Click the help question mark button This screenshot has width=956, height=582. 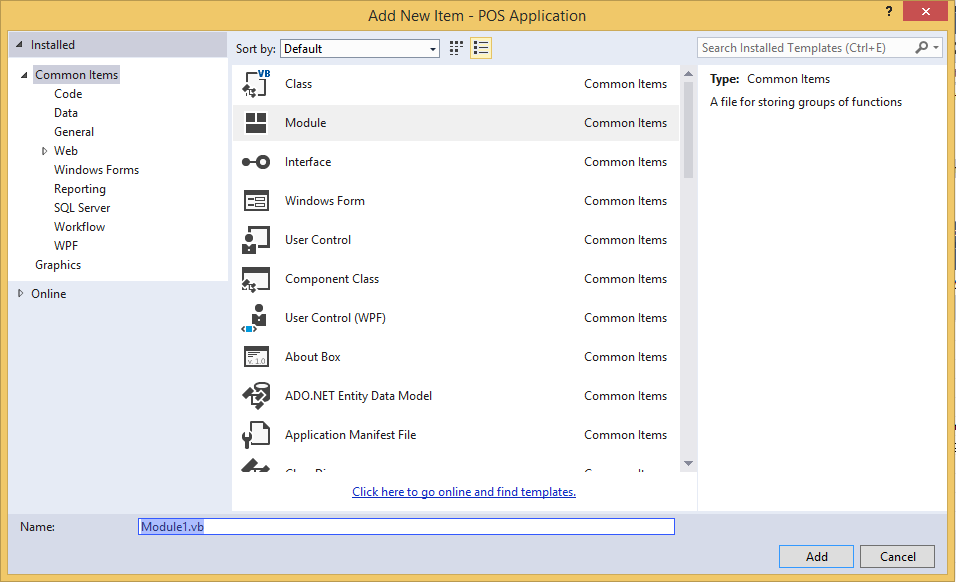coord(889,11)
